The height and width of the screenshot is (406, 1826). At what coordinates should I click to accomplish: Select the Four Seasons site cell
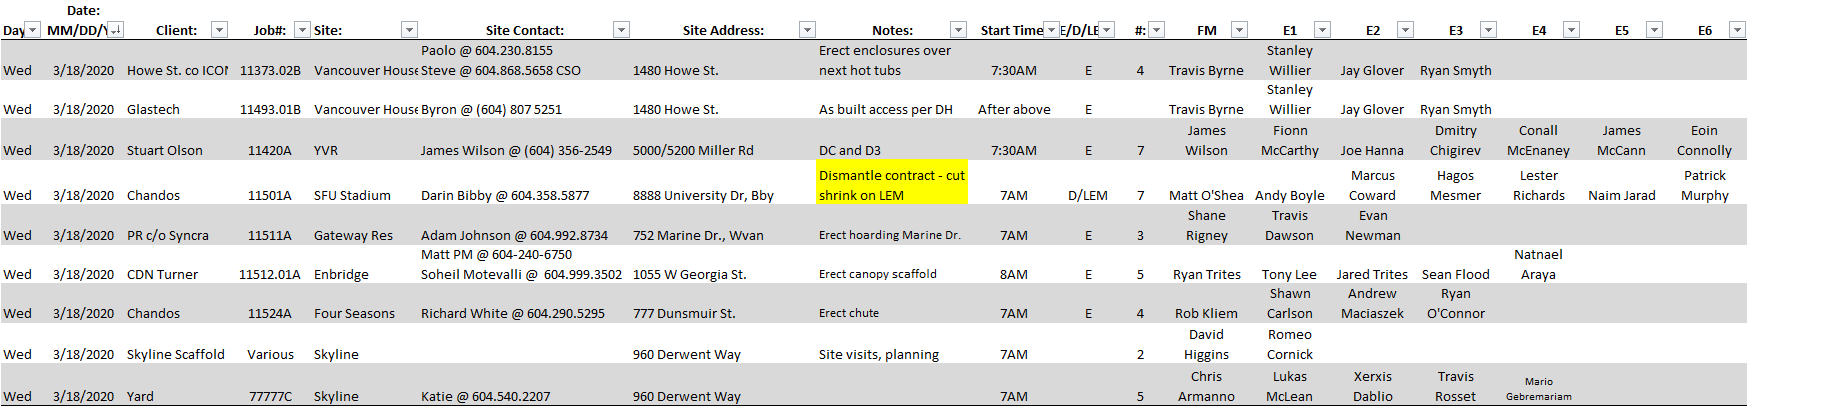click(354, 314)
